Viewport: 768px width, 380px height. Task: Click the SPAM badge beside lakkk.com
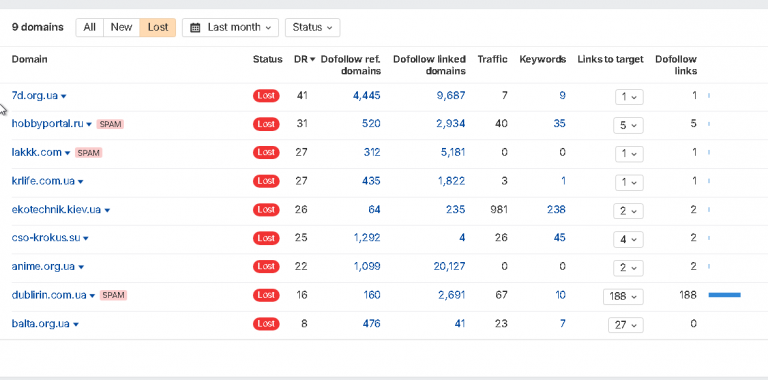point(88,153)
